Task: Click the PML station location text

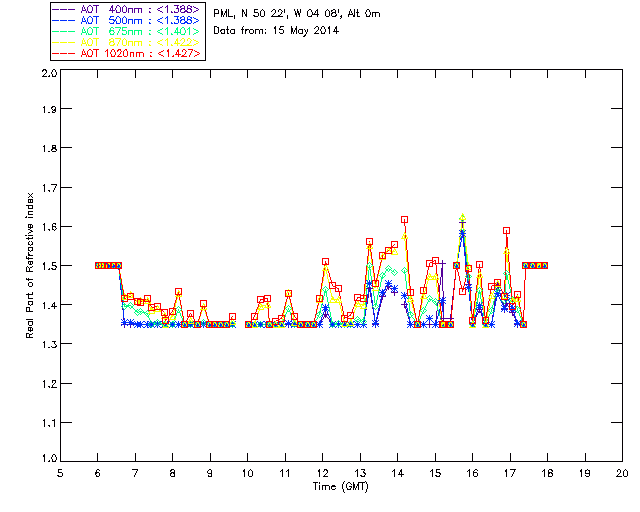Action: [x=297, y=14]
